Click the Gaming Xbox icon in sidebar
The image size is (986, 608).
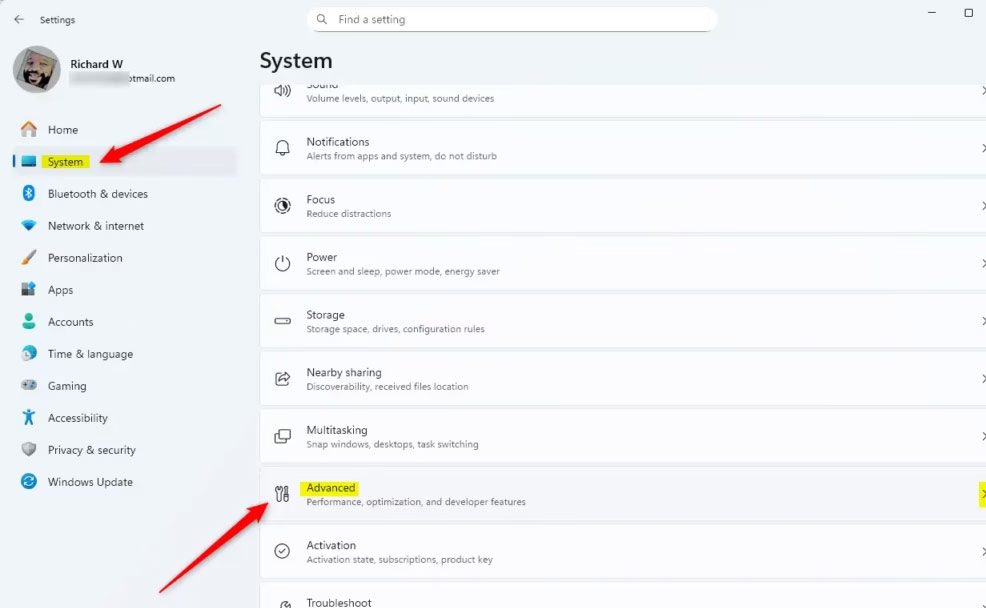tap(28, 385)
